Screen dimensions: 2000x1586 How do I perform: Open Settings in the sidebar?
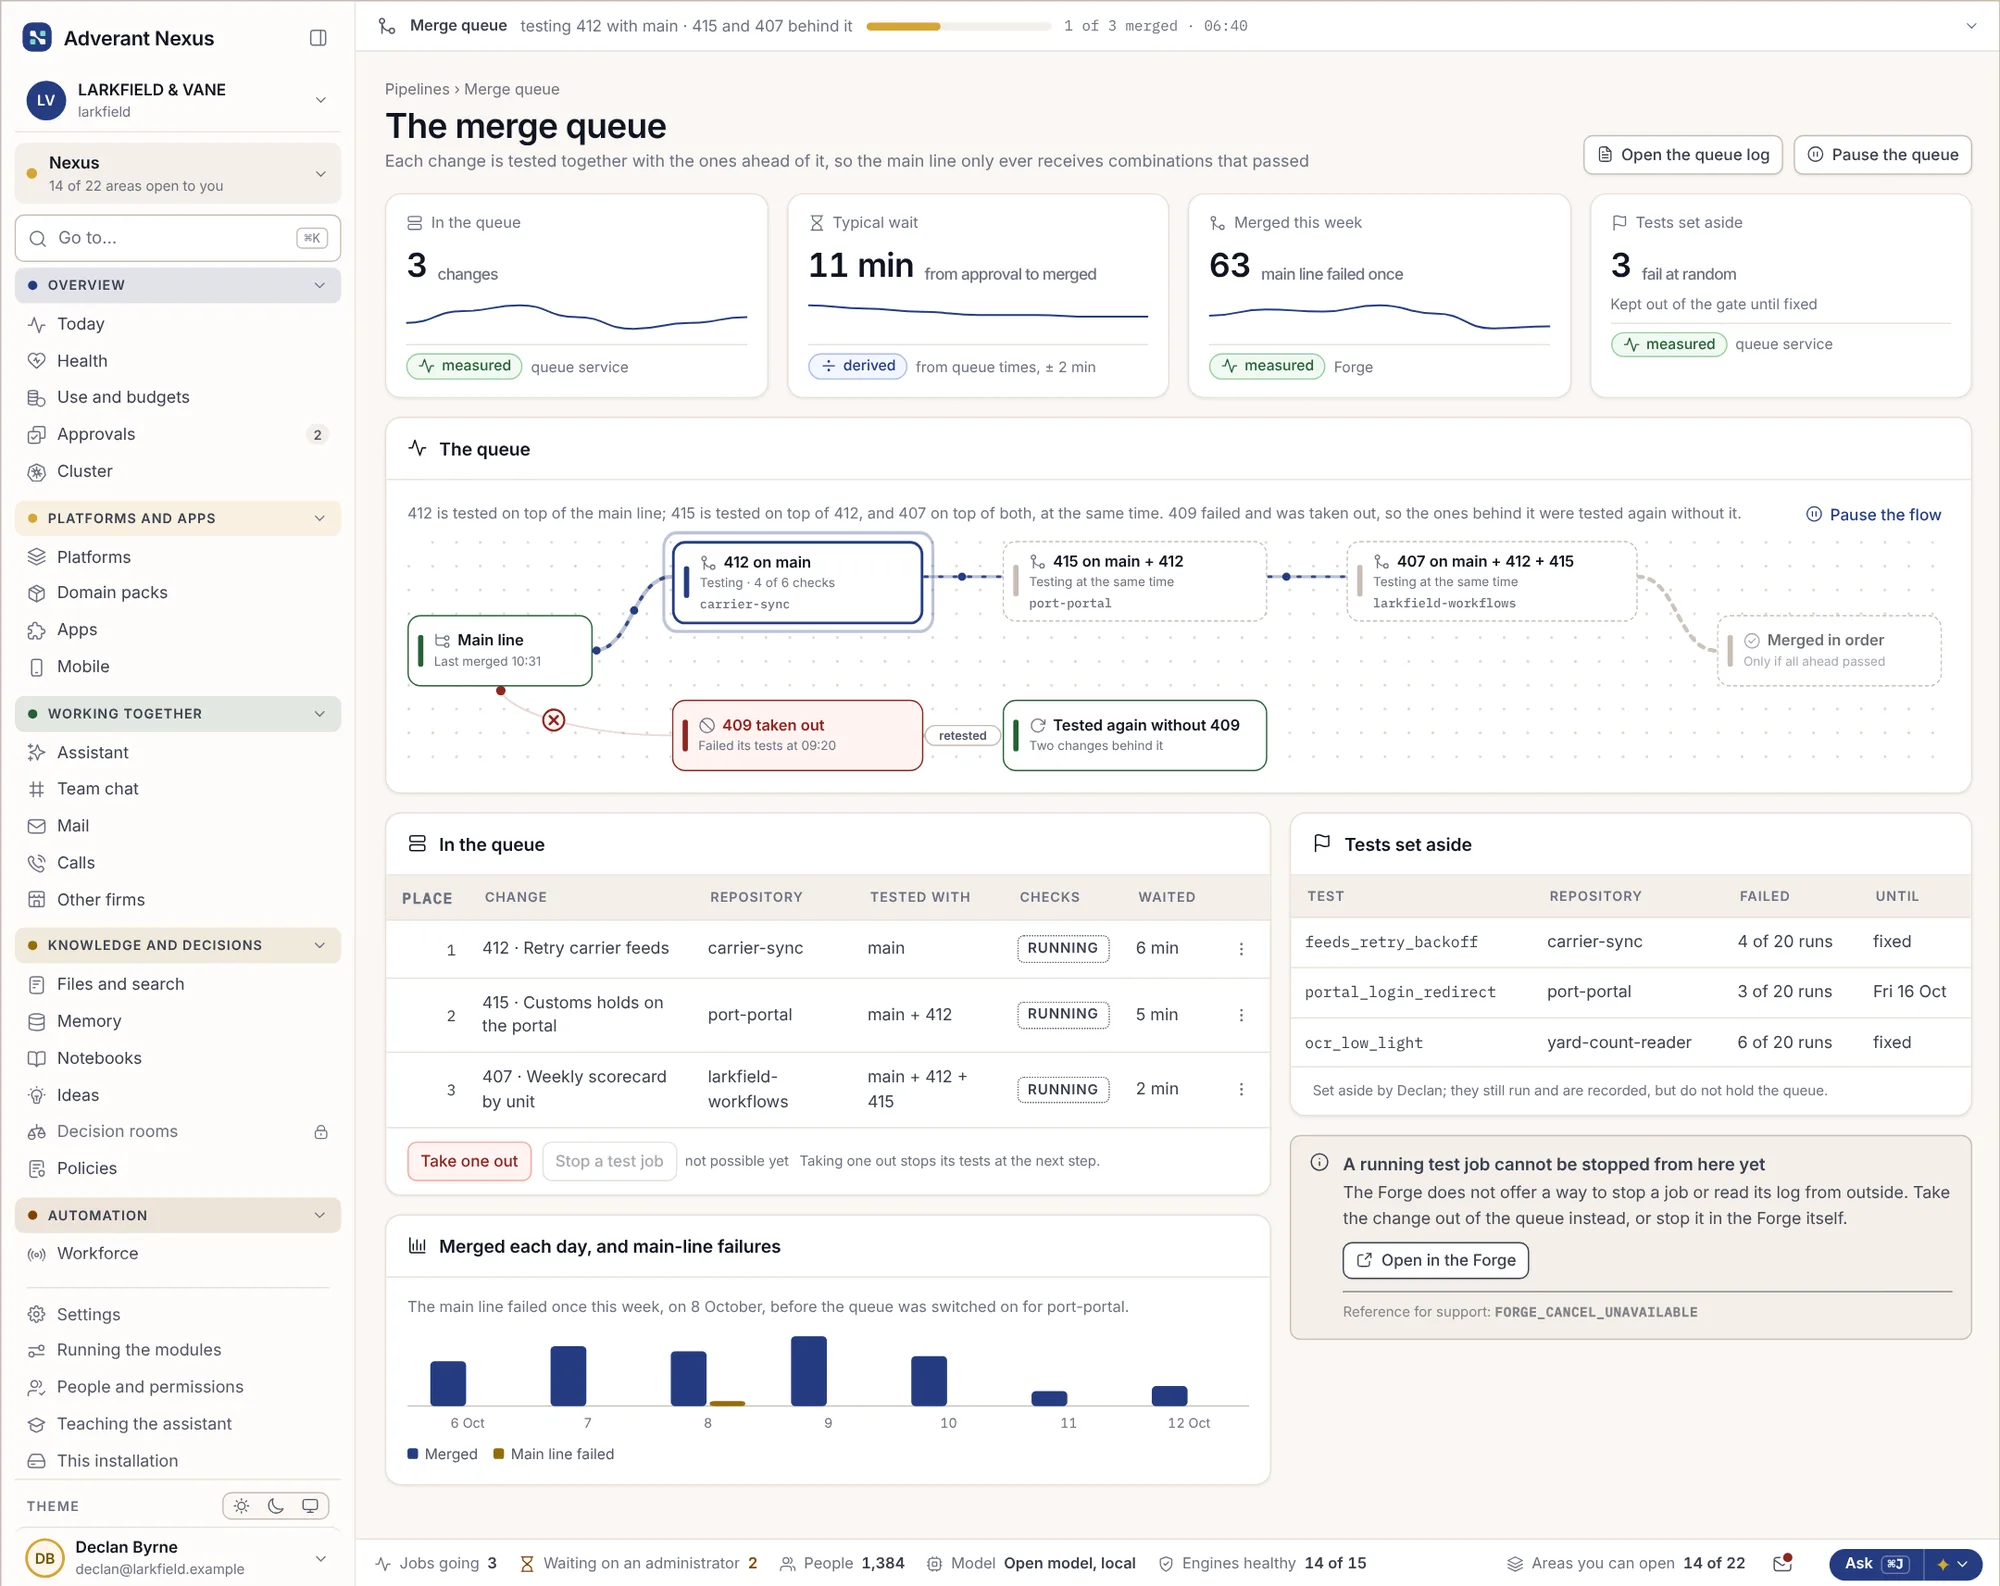pyautogui.click(x=178, y=1314)
